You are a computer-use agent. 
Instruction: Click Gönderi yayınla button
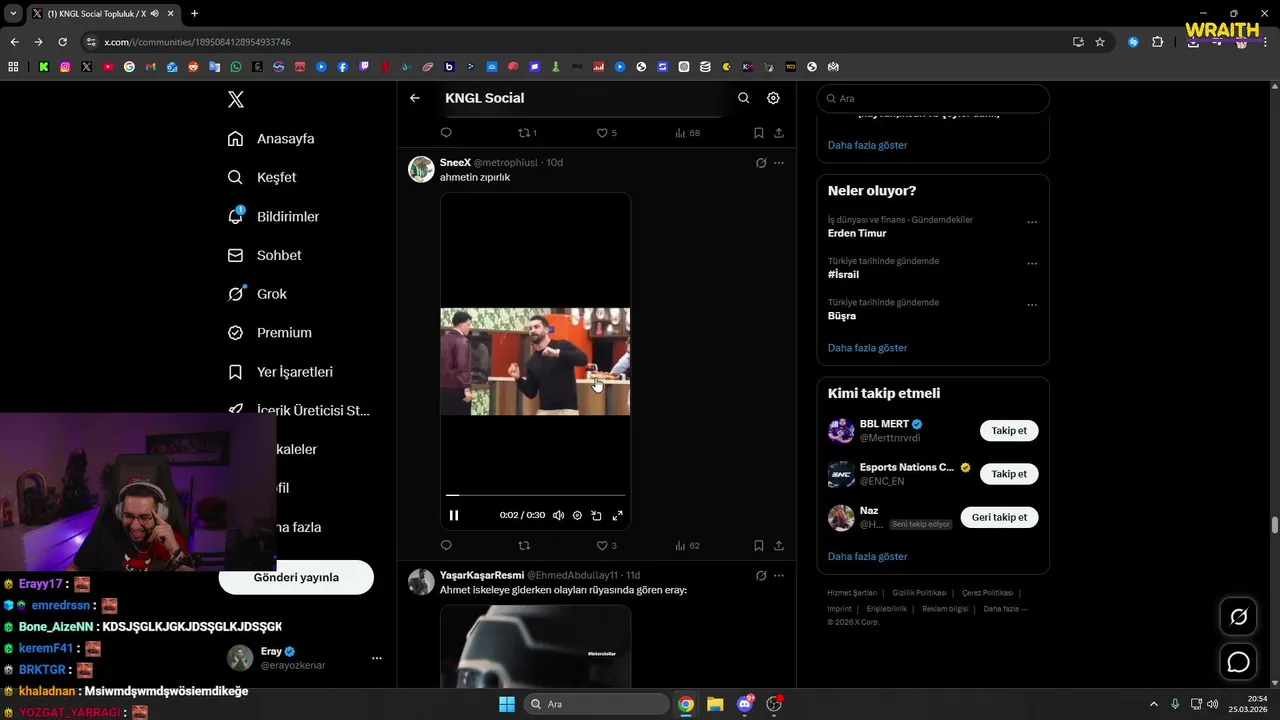pyautogui.click(x=296, y=577)
